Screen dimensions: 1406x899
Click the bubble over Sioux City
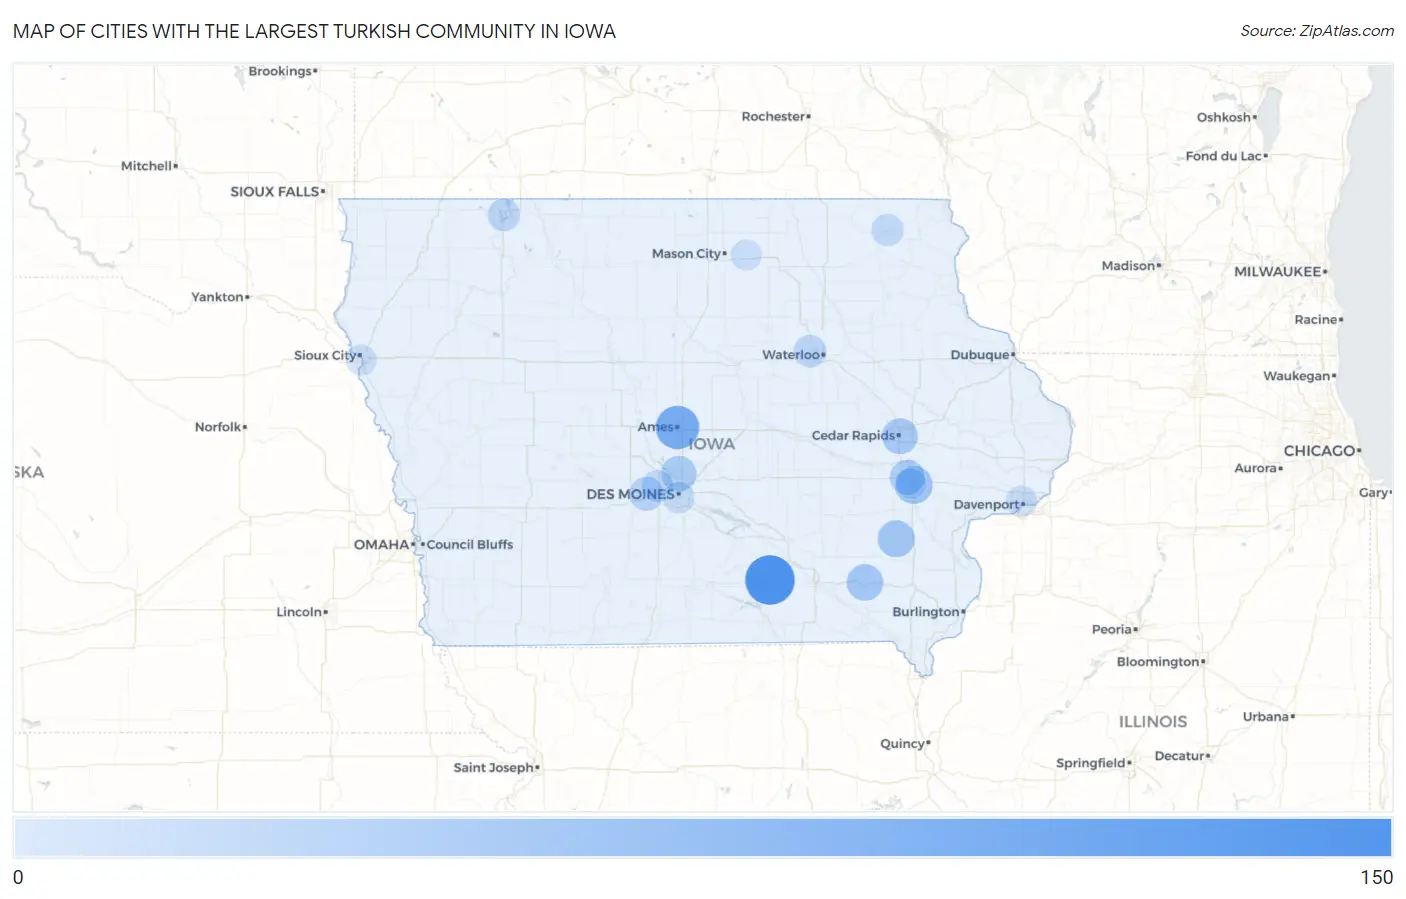click(361, 360)
